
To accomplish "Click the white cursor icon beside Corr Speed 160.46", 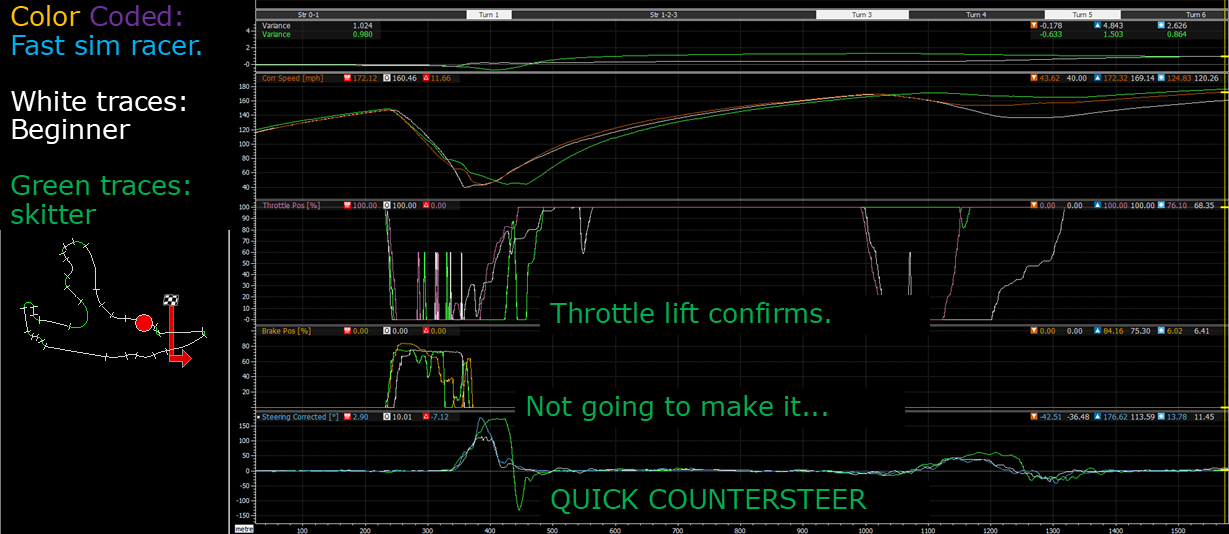I will click(x=386, y=78).
